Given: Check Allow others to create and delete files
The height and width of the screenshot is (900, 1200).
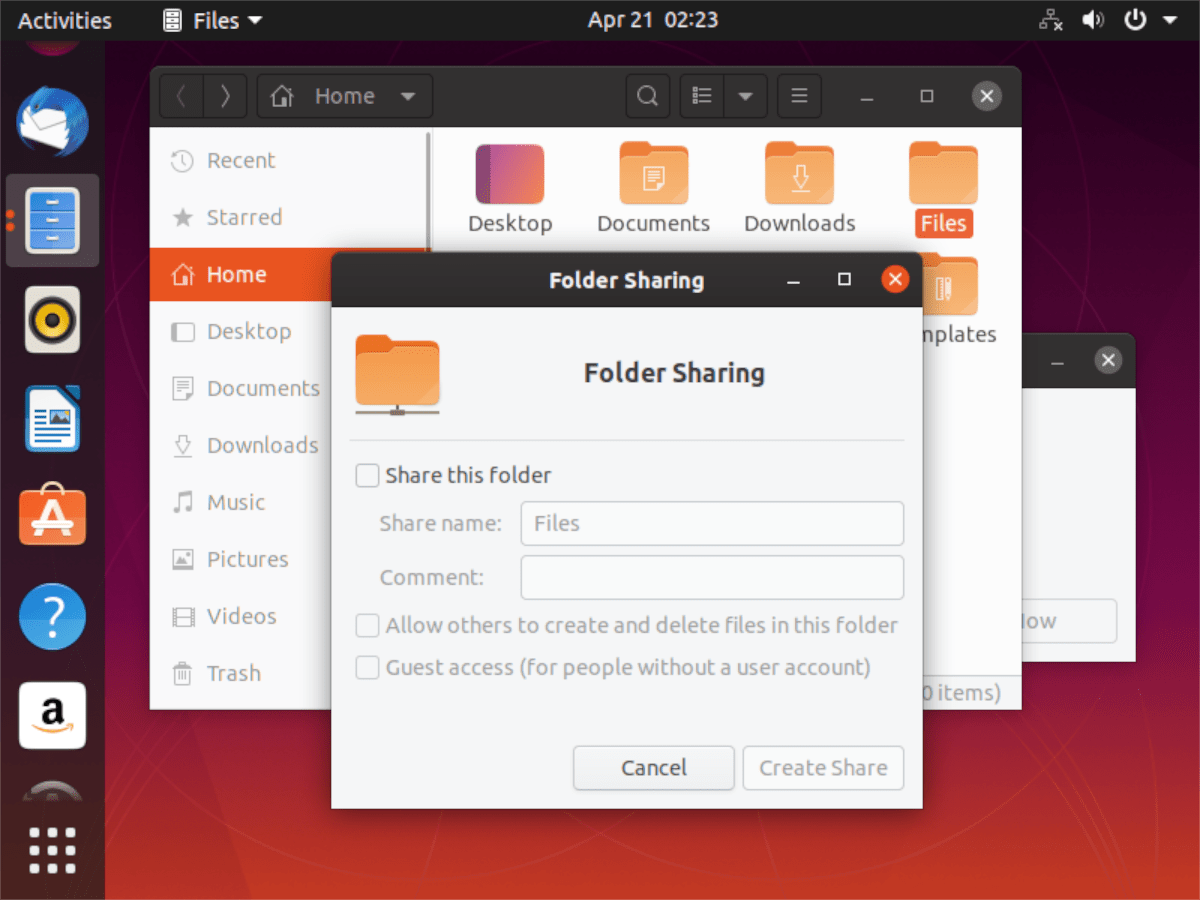Looking at the screenshot, I should coord(367,625).
